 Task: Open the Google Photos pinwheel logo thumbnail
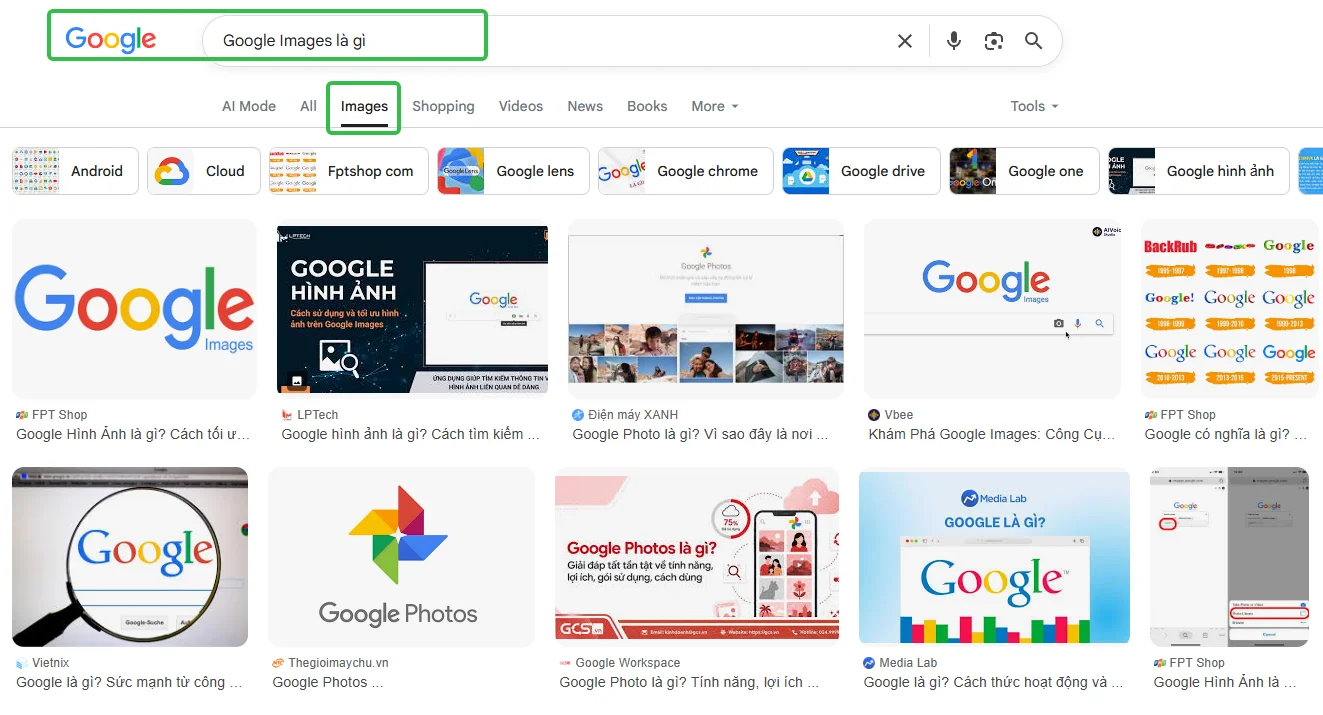pyautogui.click(x=401, y=557)
